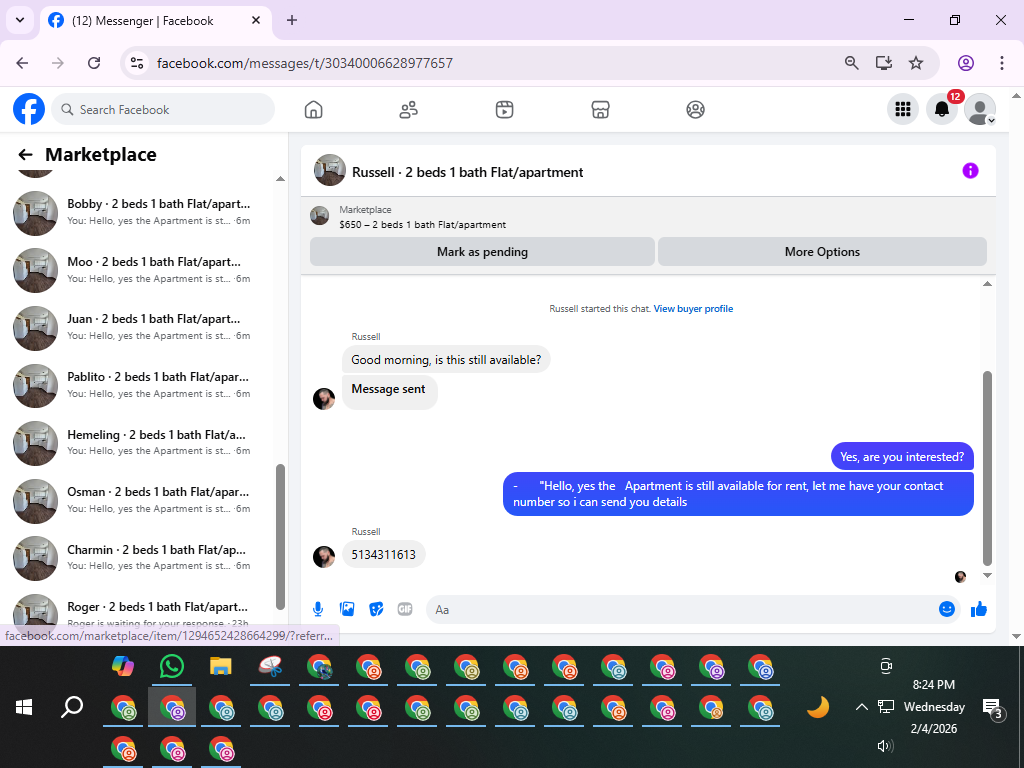Screen dimensions: 1024x768
Task: Open Hemeling's conversation
Action: (x=140, y=443)
